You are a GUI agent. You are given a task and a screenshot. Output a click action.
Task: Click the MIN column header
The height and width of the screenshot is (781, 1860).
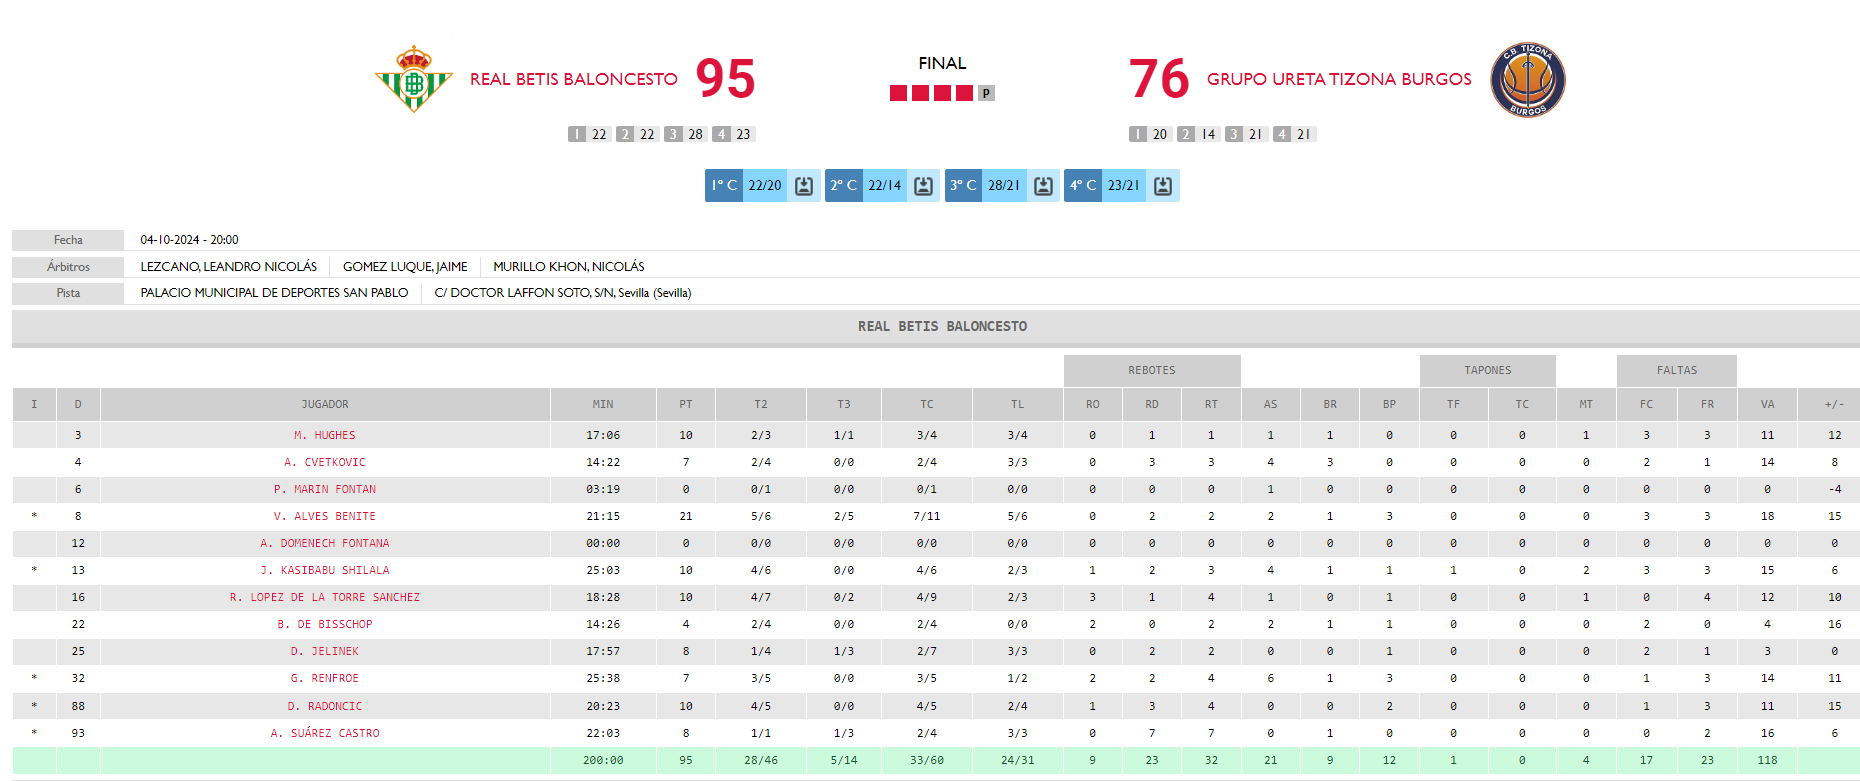pyautogui.click(x=603, y=405)
